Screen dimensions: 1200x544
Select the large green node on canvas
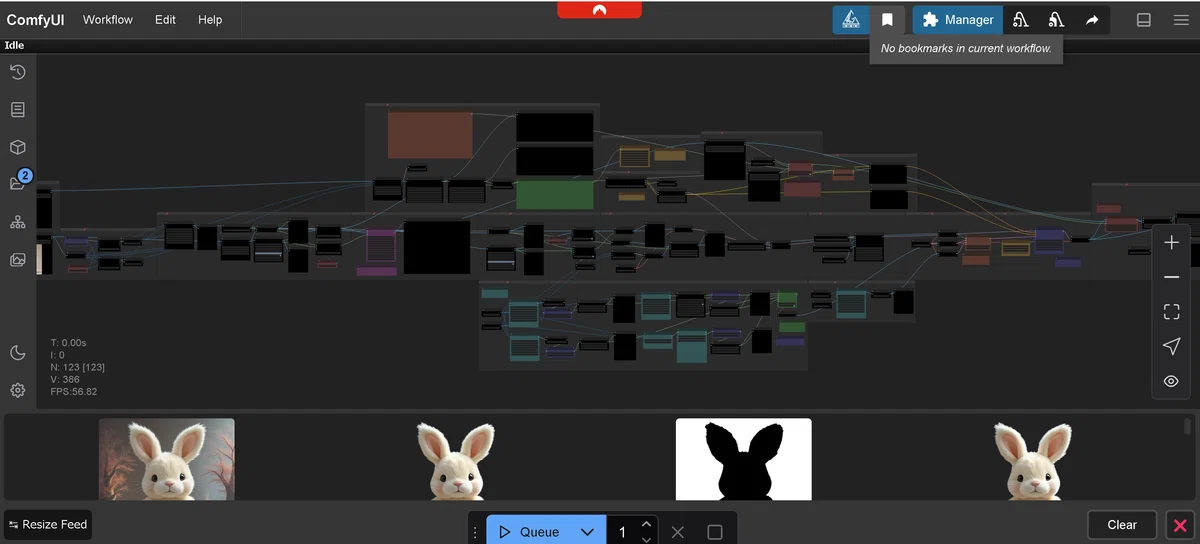coord(555,194)
